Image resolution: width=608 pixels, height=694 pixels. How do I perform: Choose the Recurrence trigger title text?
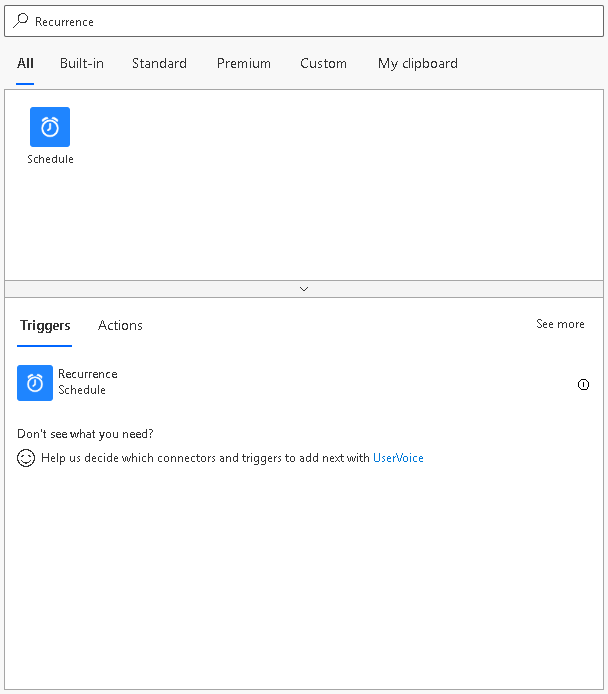(88, 374)
